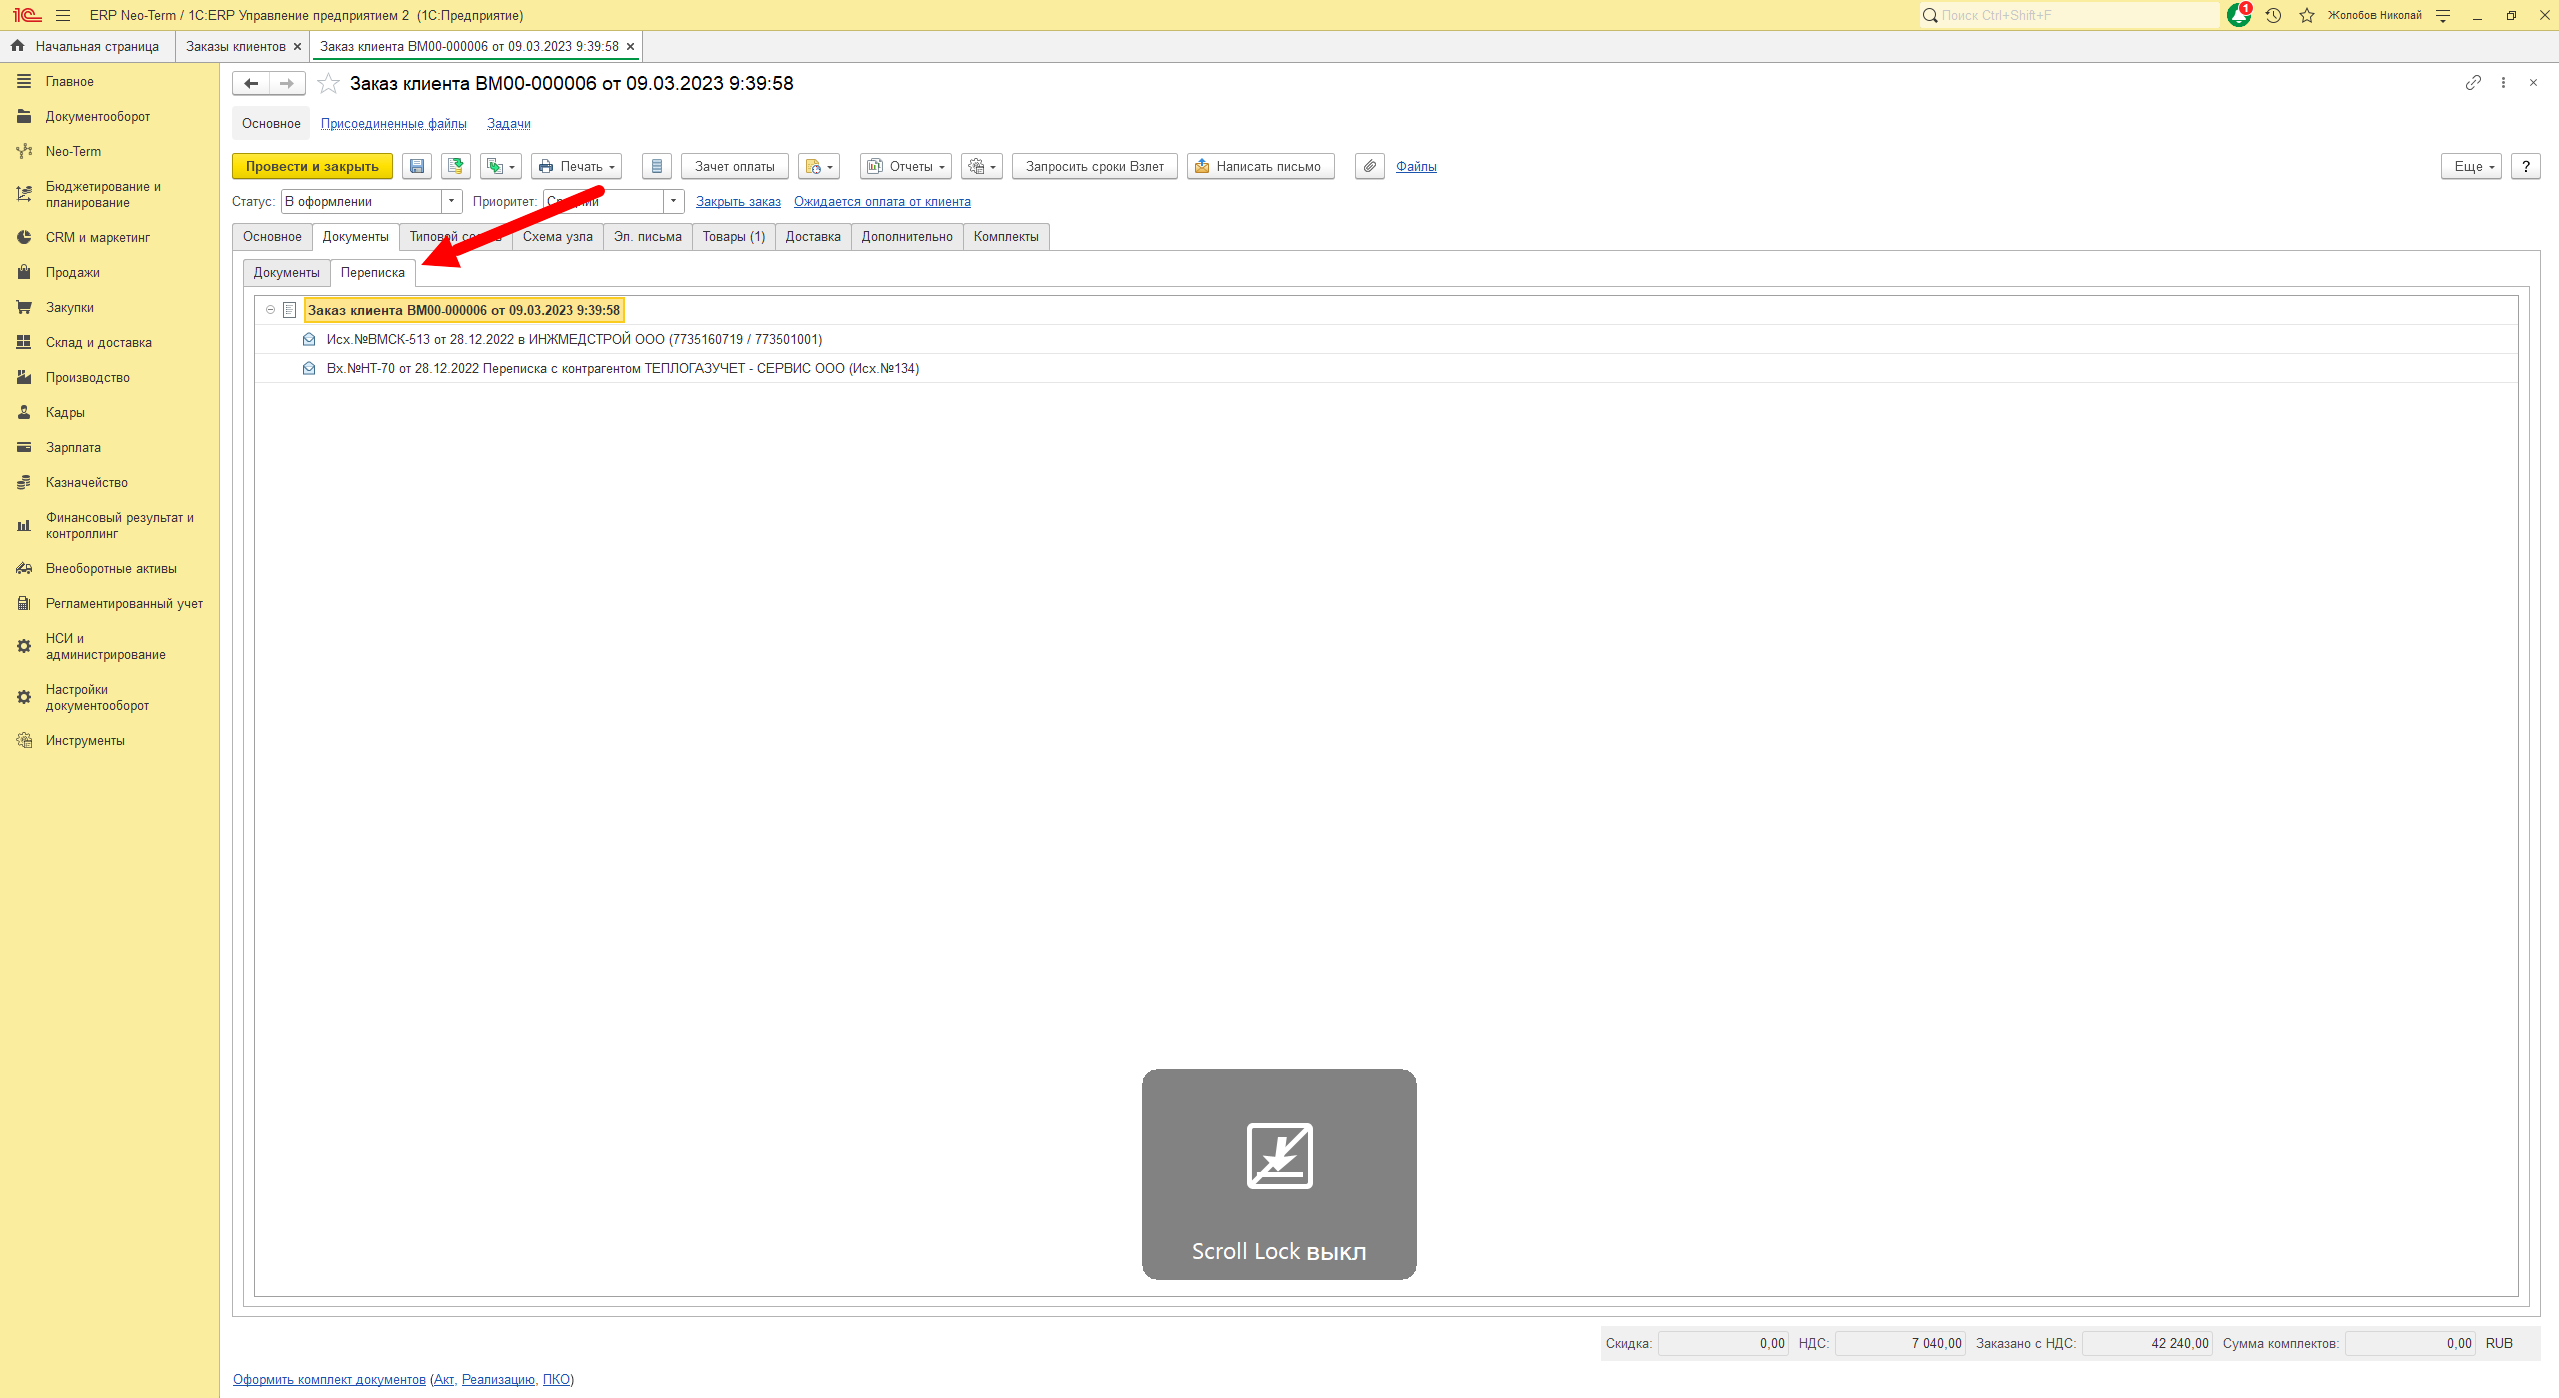Open the Еще menu button

(2471, 166)
